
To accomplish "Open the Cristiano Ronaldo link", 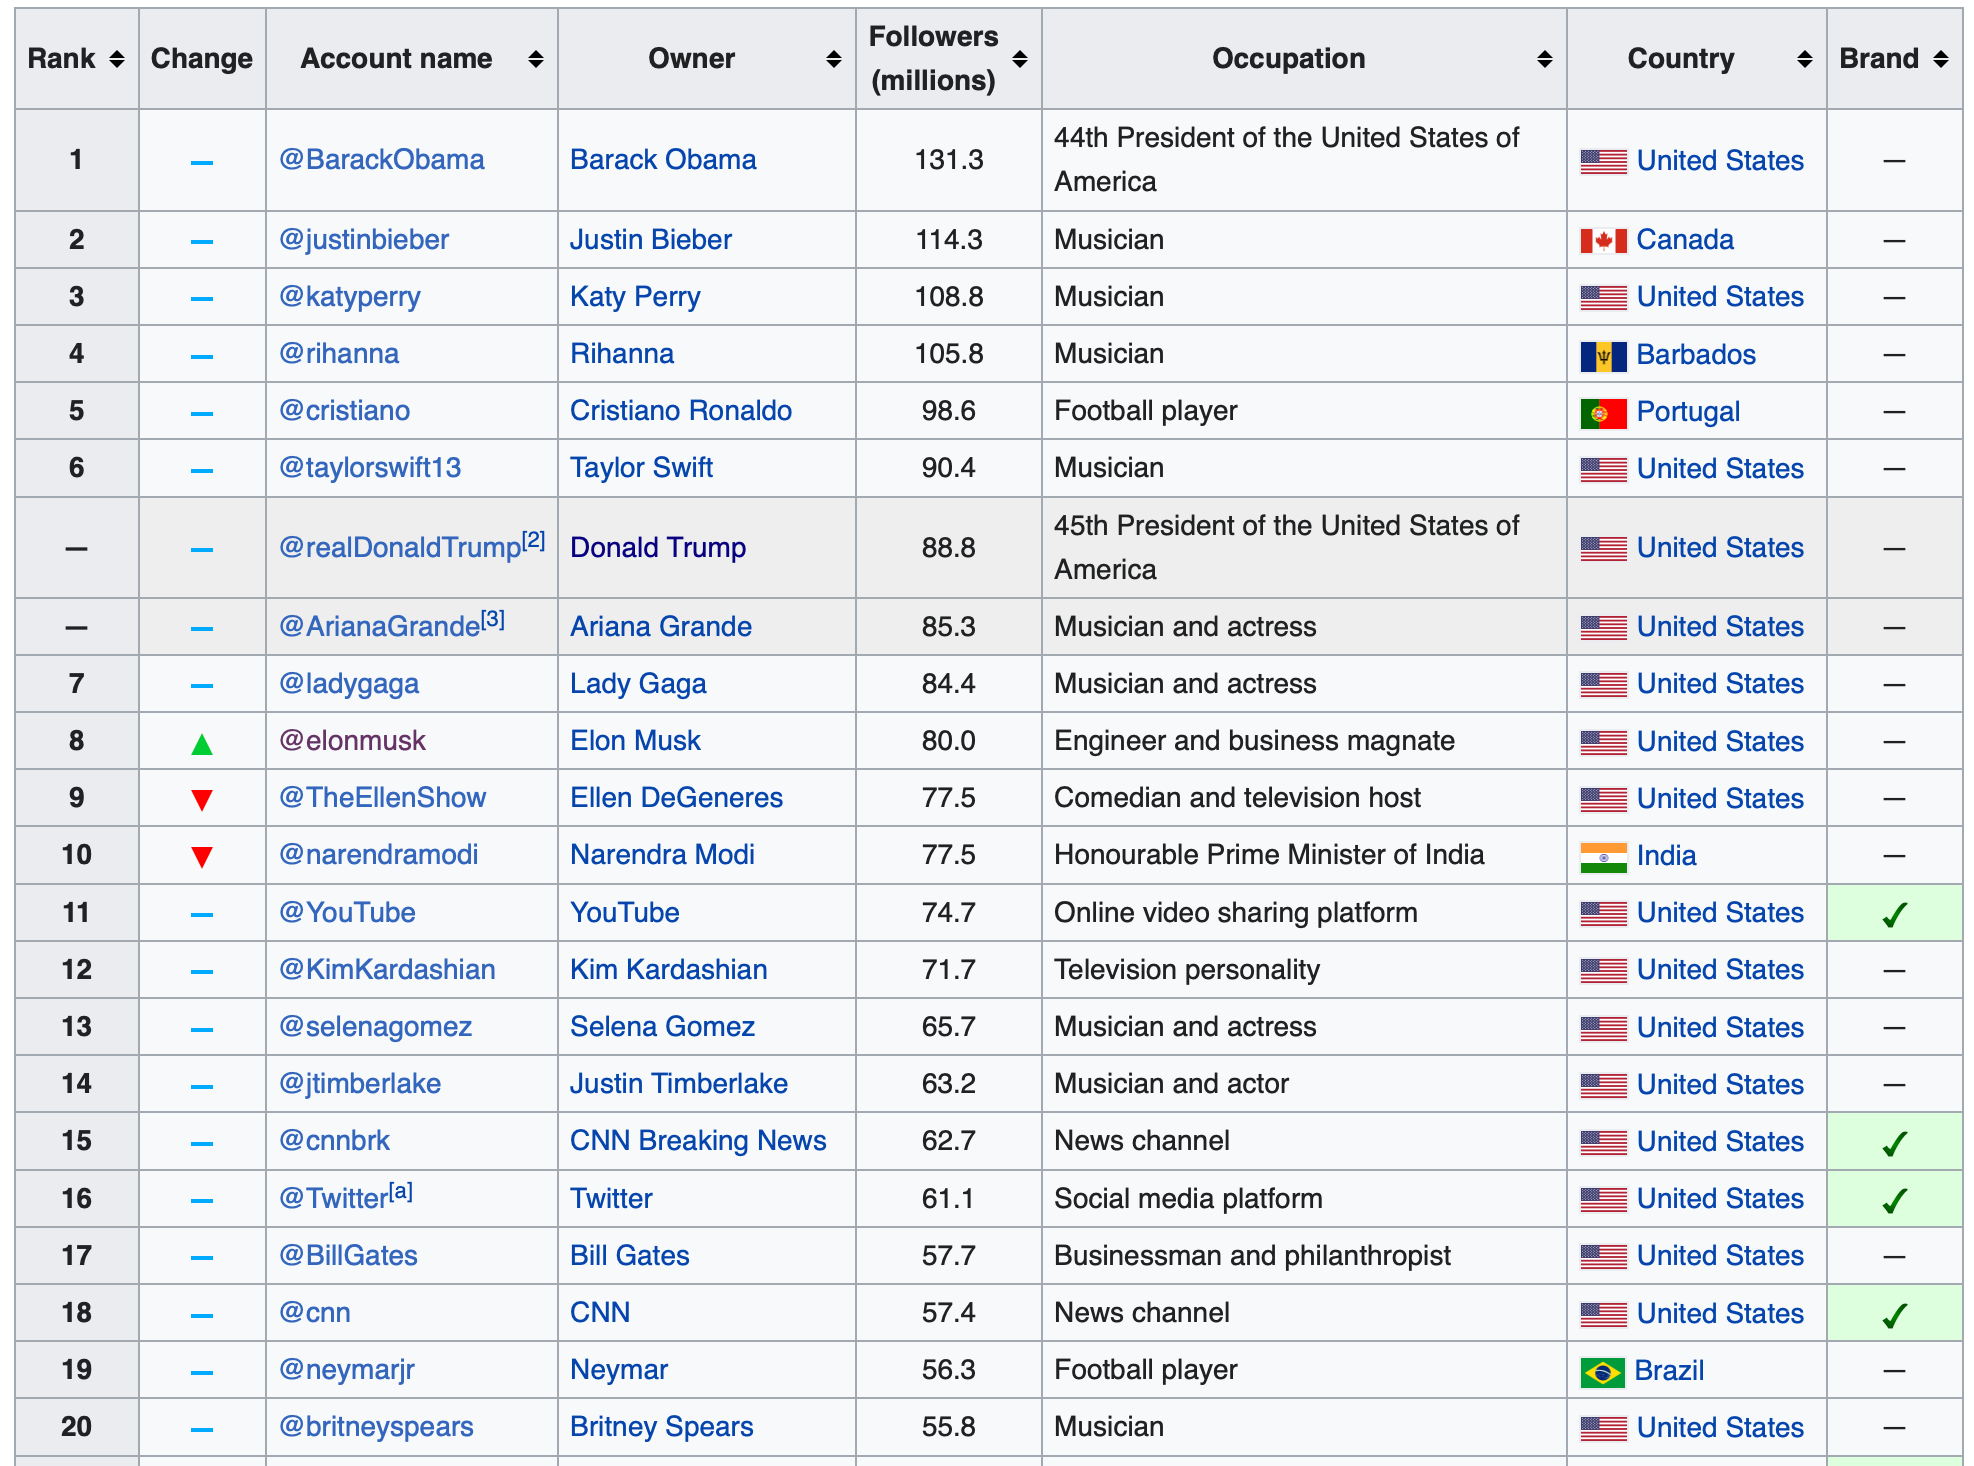I will click(681, 411).
